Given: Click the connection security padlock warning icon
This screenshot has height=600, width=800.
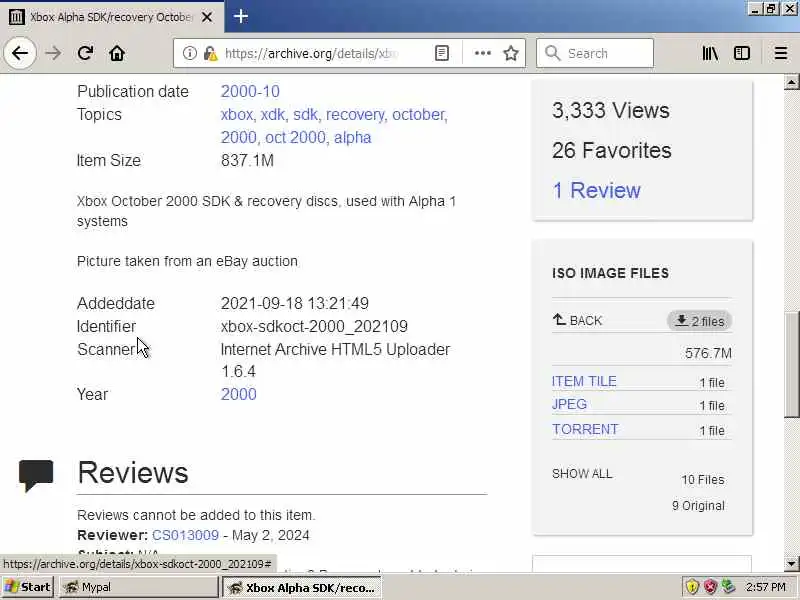Looking at the screenshot, I should (x=210, y=53).
